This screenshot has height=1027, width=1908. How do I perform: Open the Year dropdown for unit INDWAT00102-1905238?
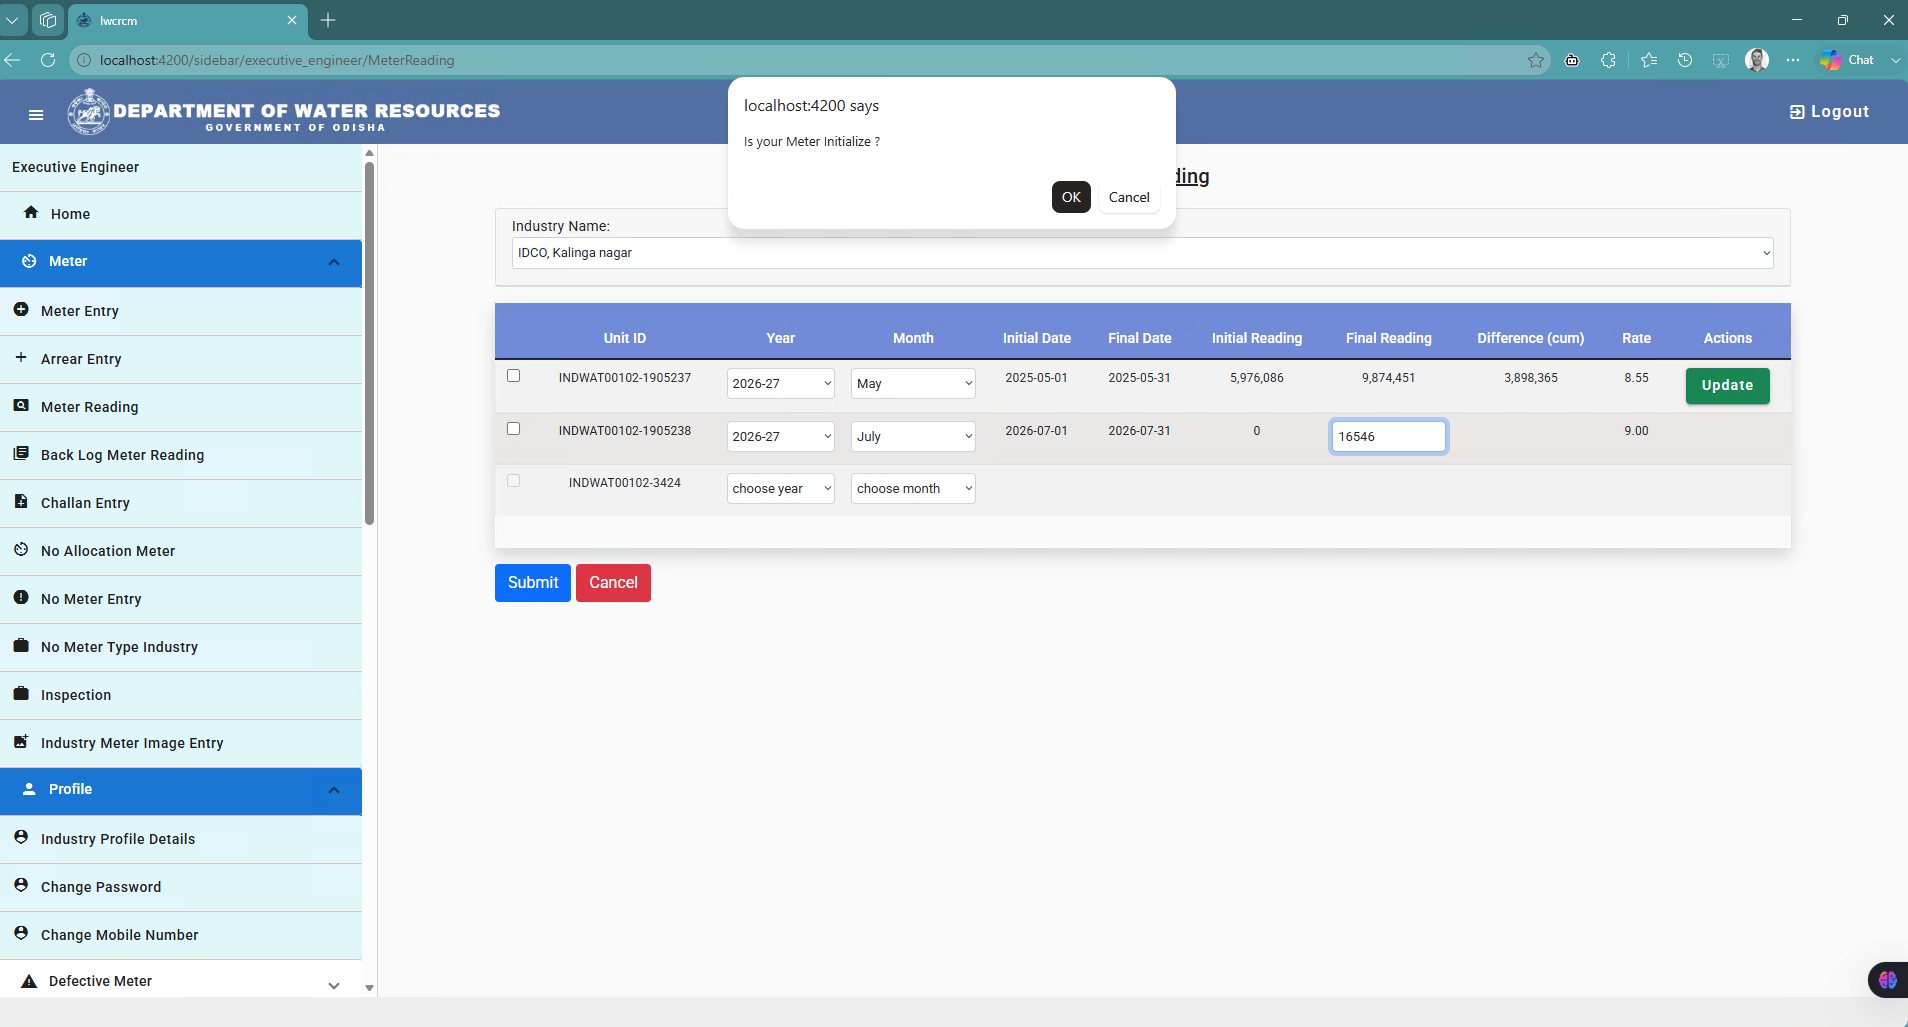pyautogui.click(x=781, y=437)
